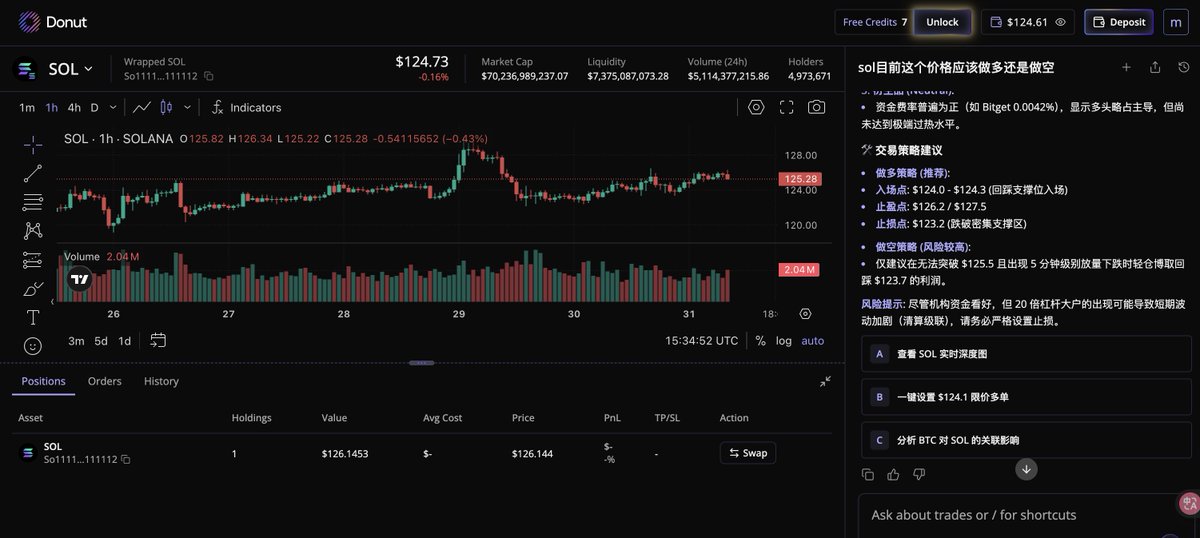Click the Deposit button

click(1119, 22)
